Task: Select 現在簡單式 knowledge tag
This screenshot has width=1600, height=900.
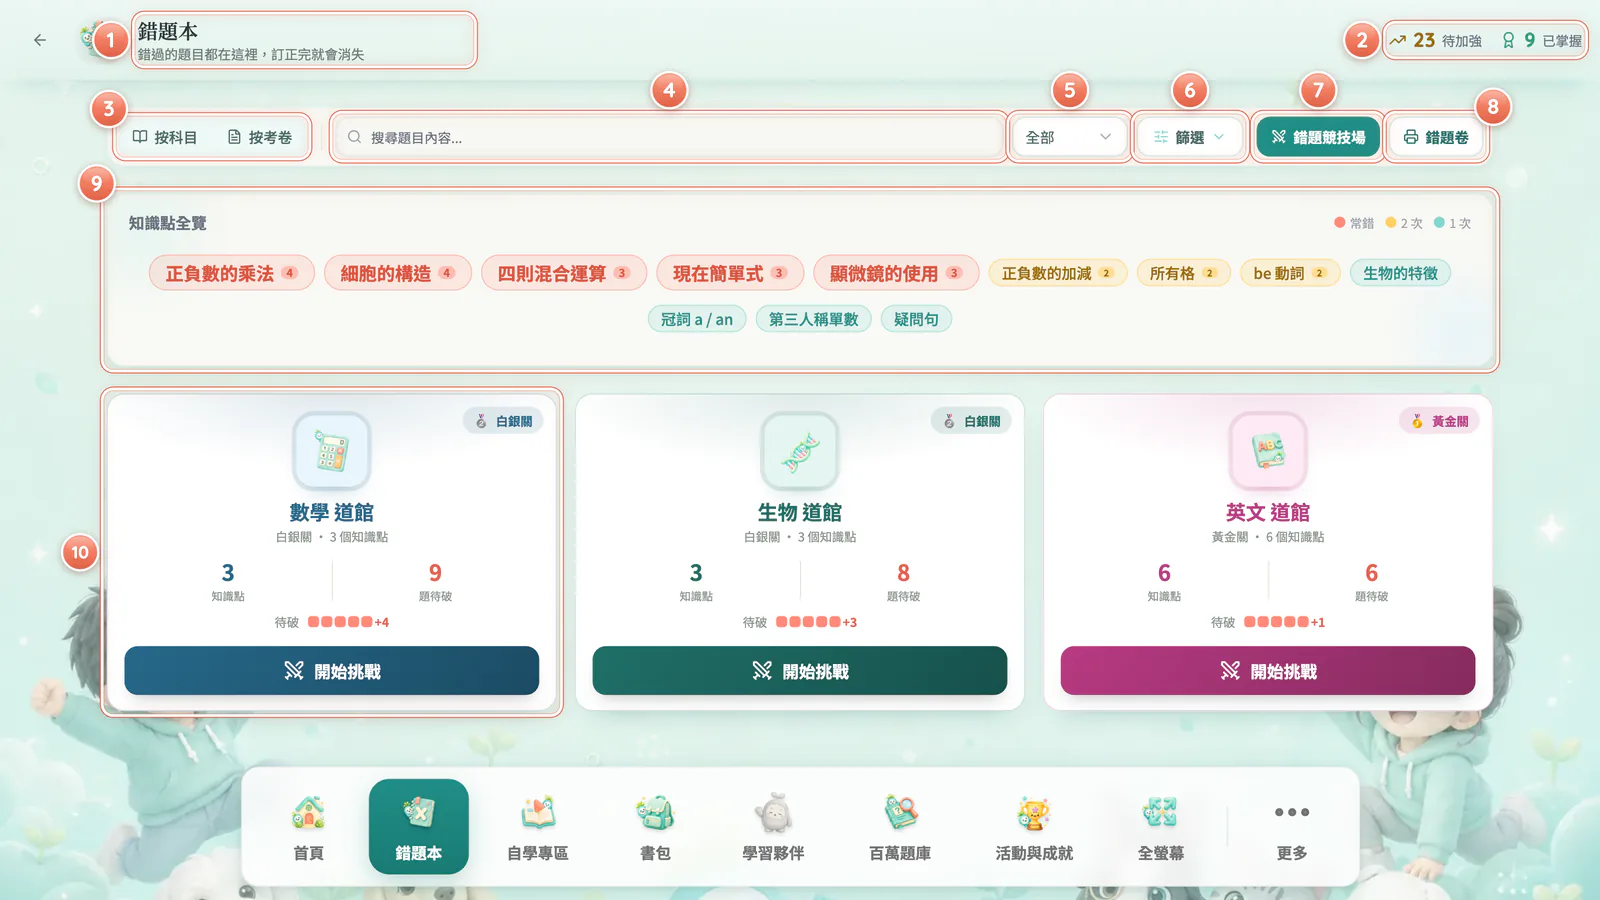Action: 730,273
